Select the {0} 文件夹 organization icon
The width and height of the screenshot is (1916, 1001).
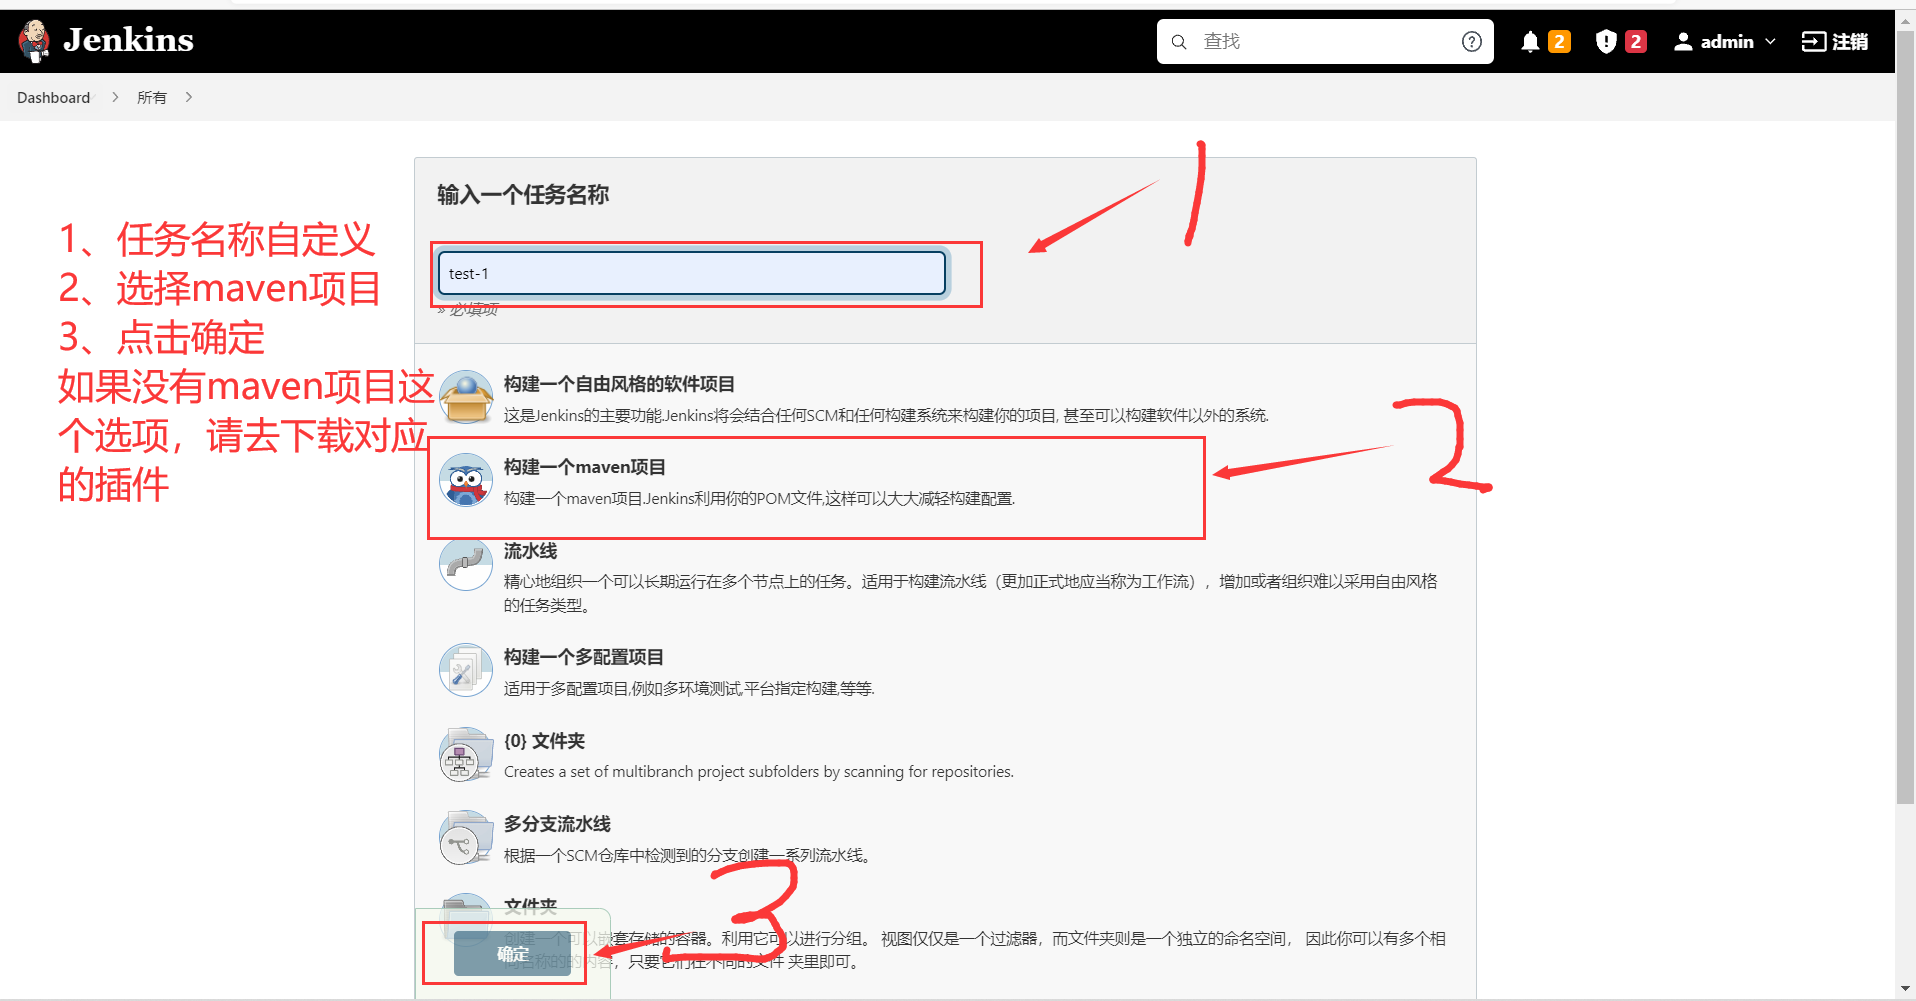click(466, 754)
